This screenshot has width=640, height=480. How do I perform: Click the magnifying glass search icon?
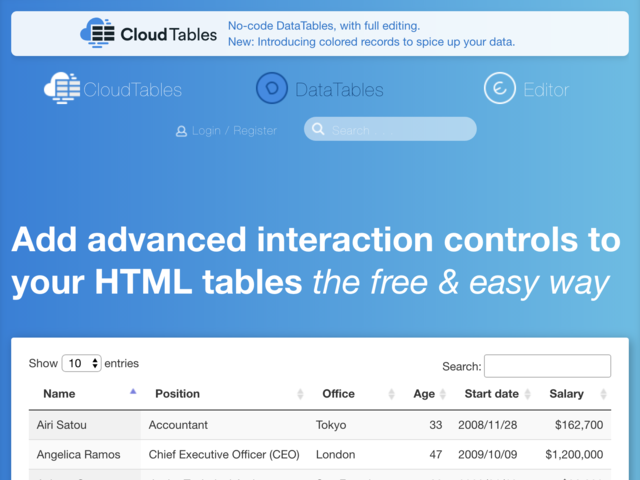(318, 129)
